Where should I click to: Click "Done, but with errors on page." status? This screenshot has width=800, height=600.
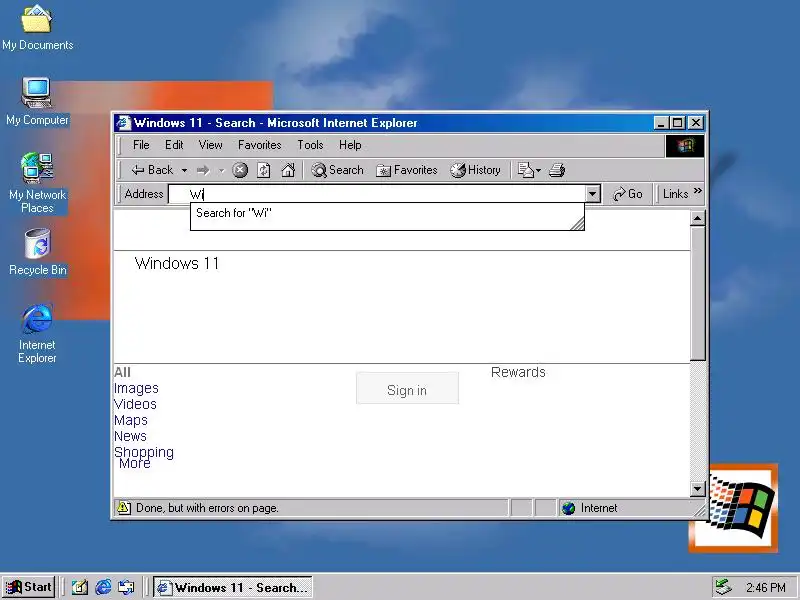[207, 508]
